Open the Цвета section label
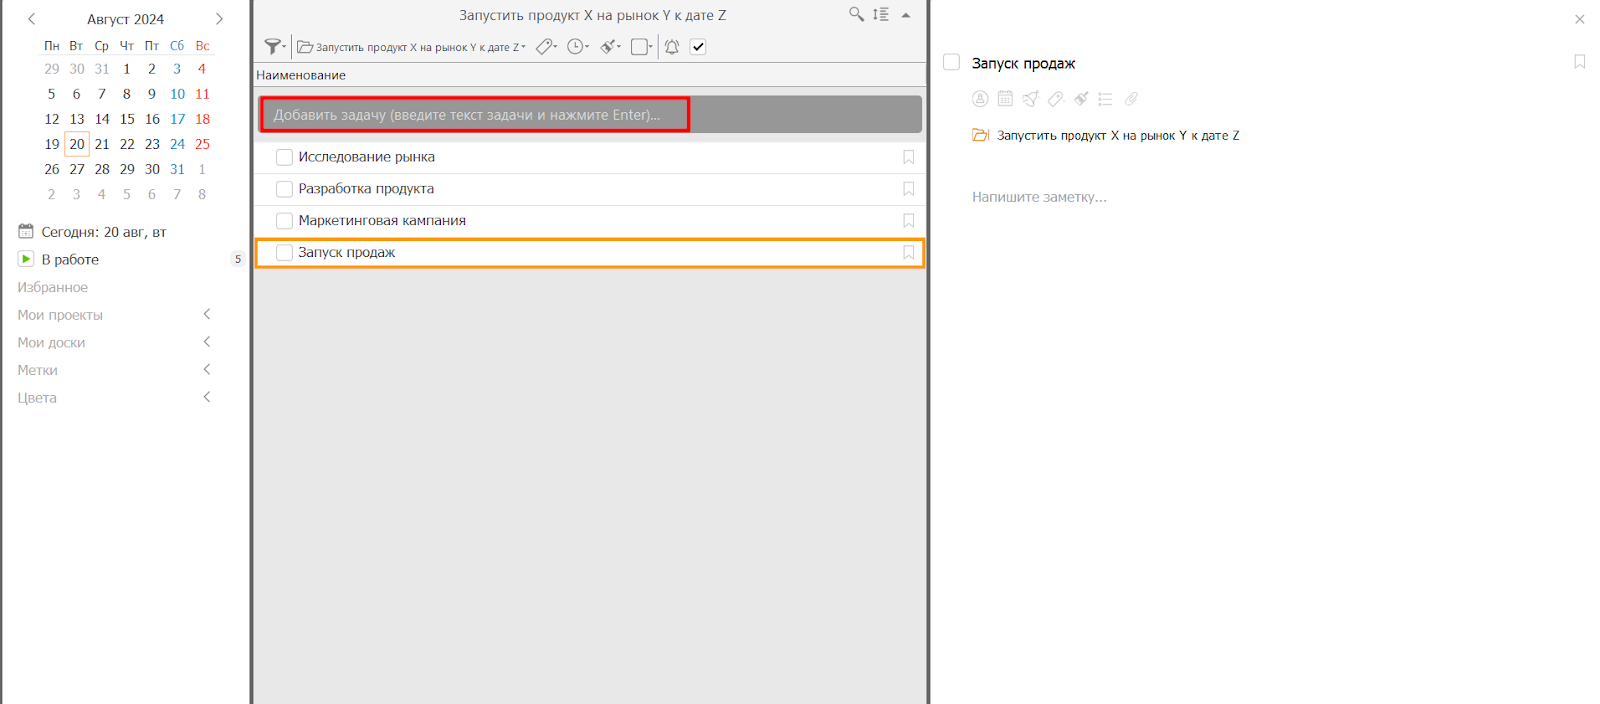This screenshot has width=1600, height=704. point(37,398)
